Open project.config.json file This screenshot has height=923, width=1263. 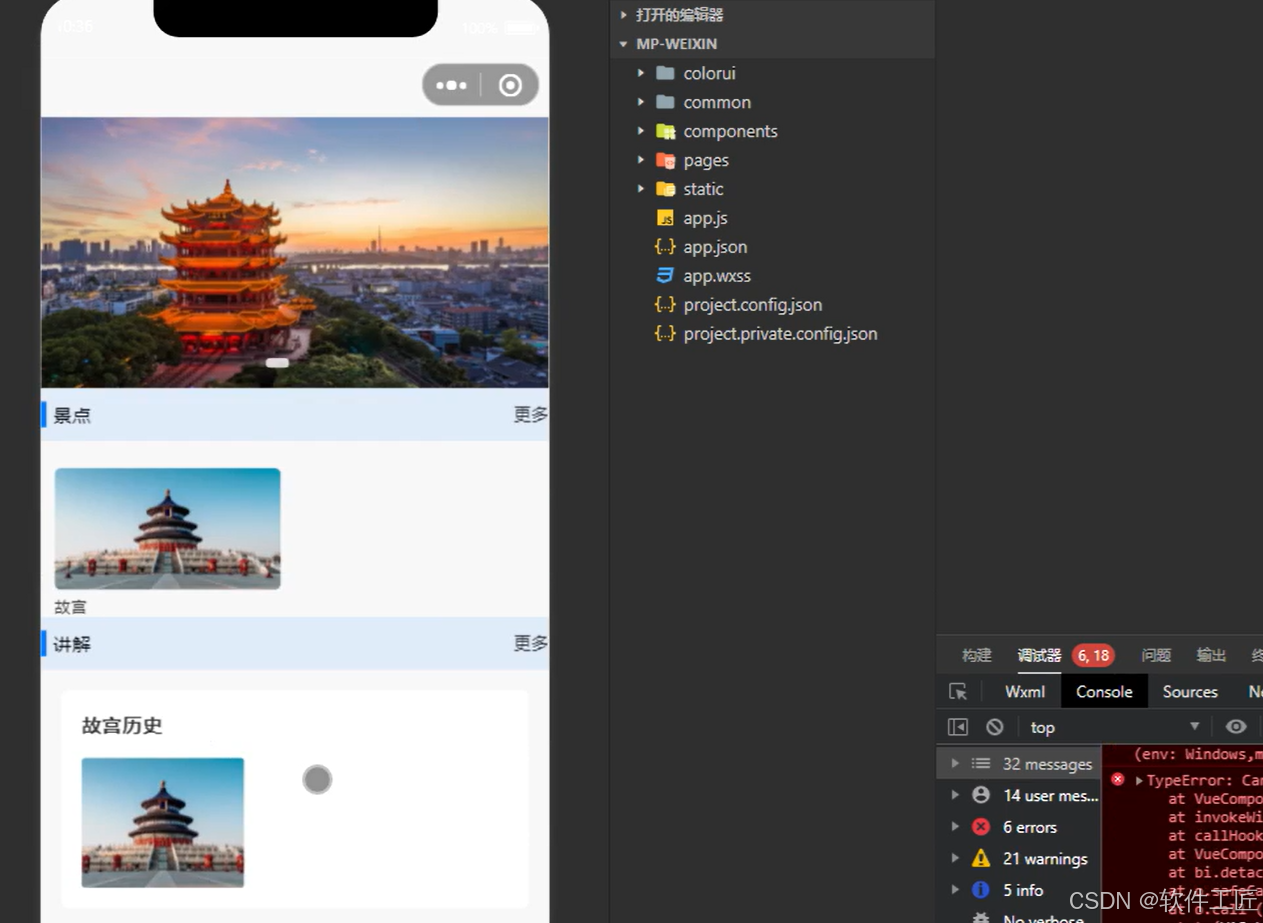753,305
